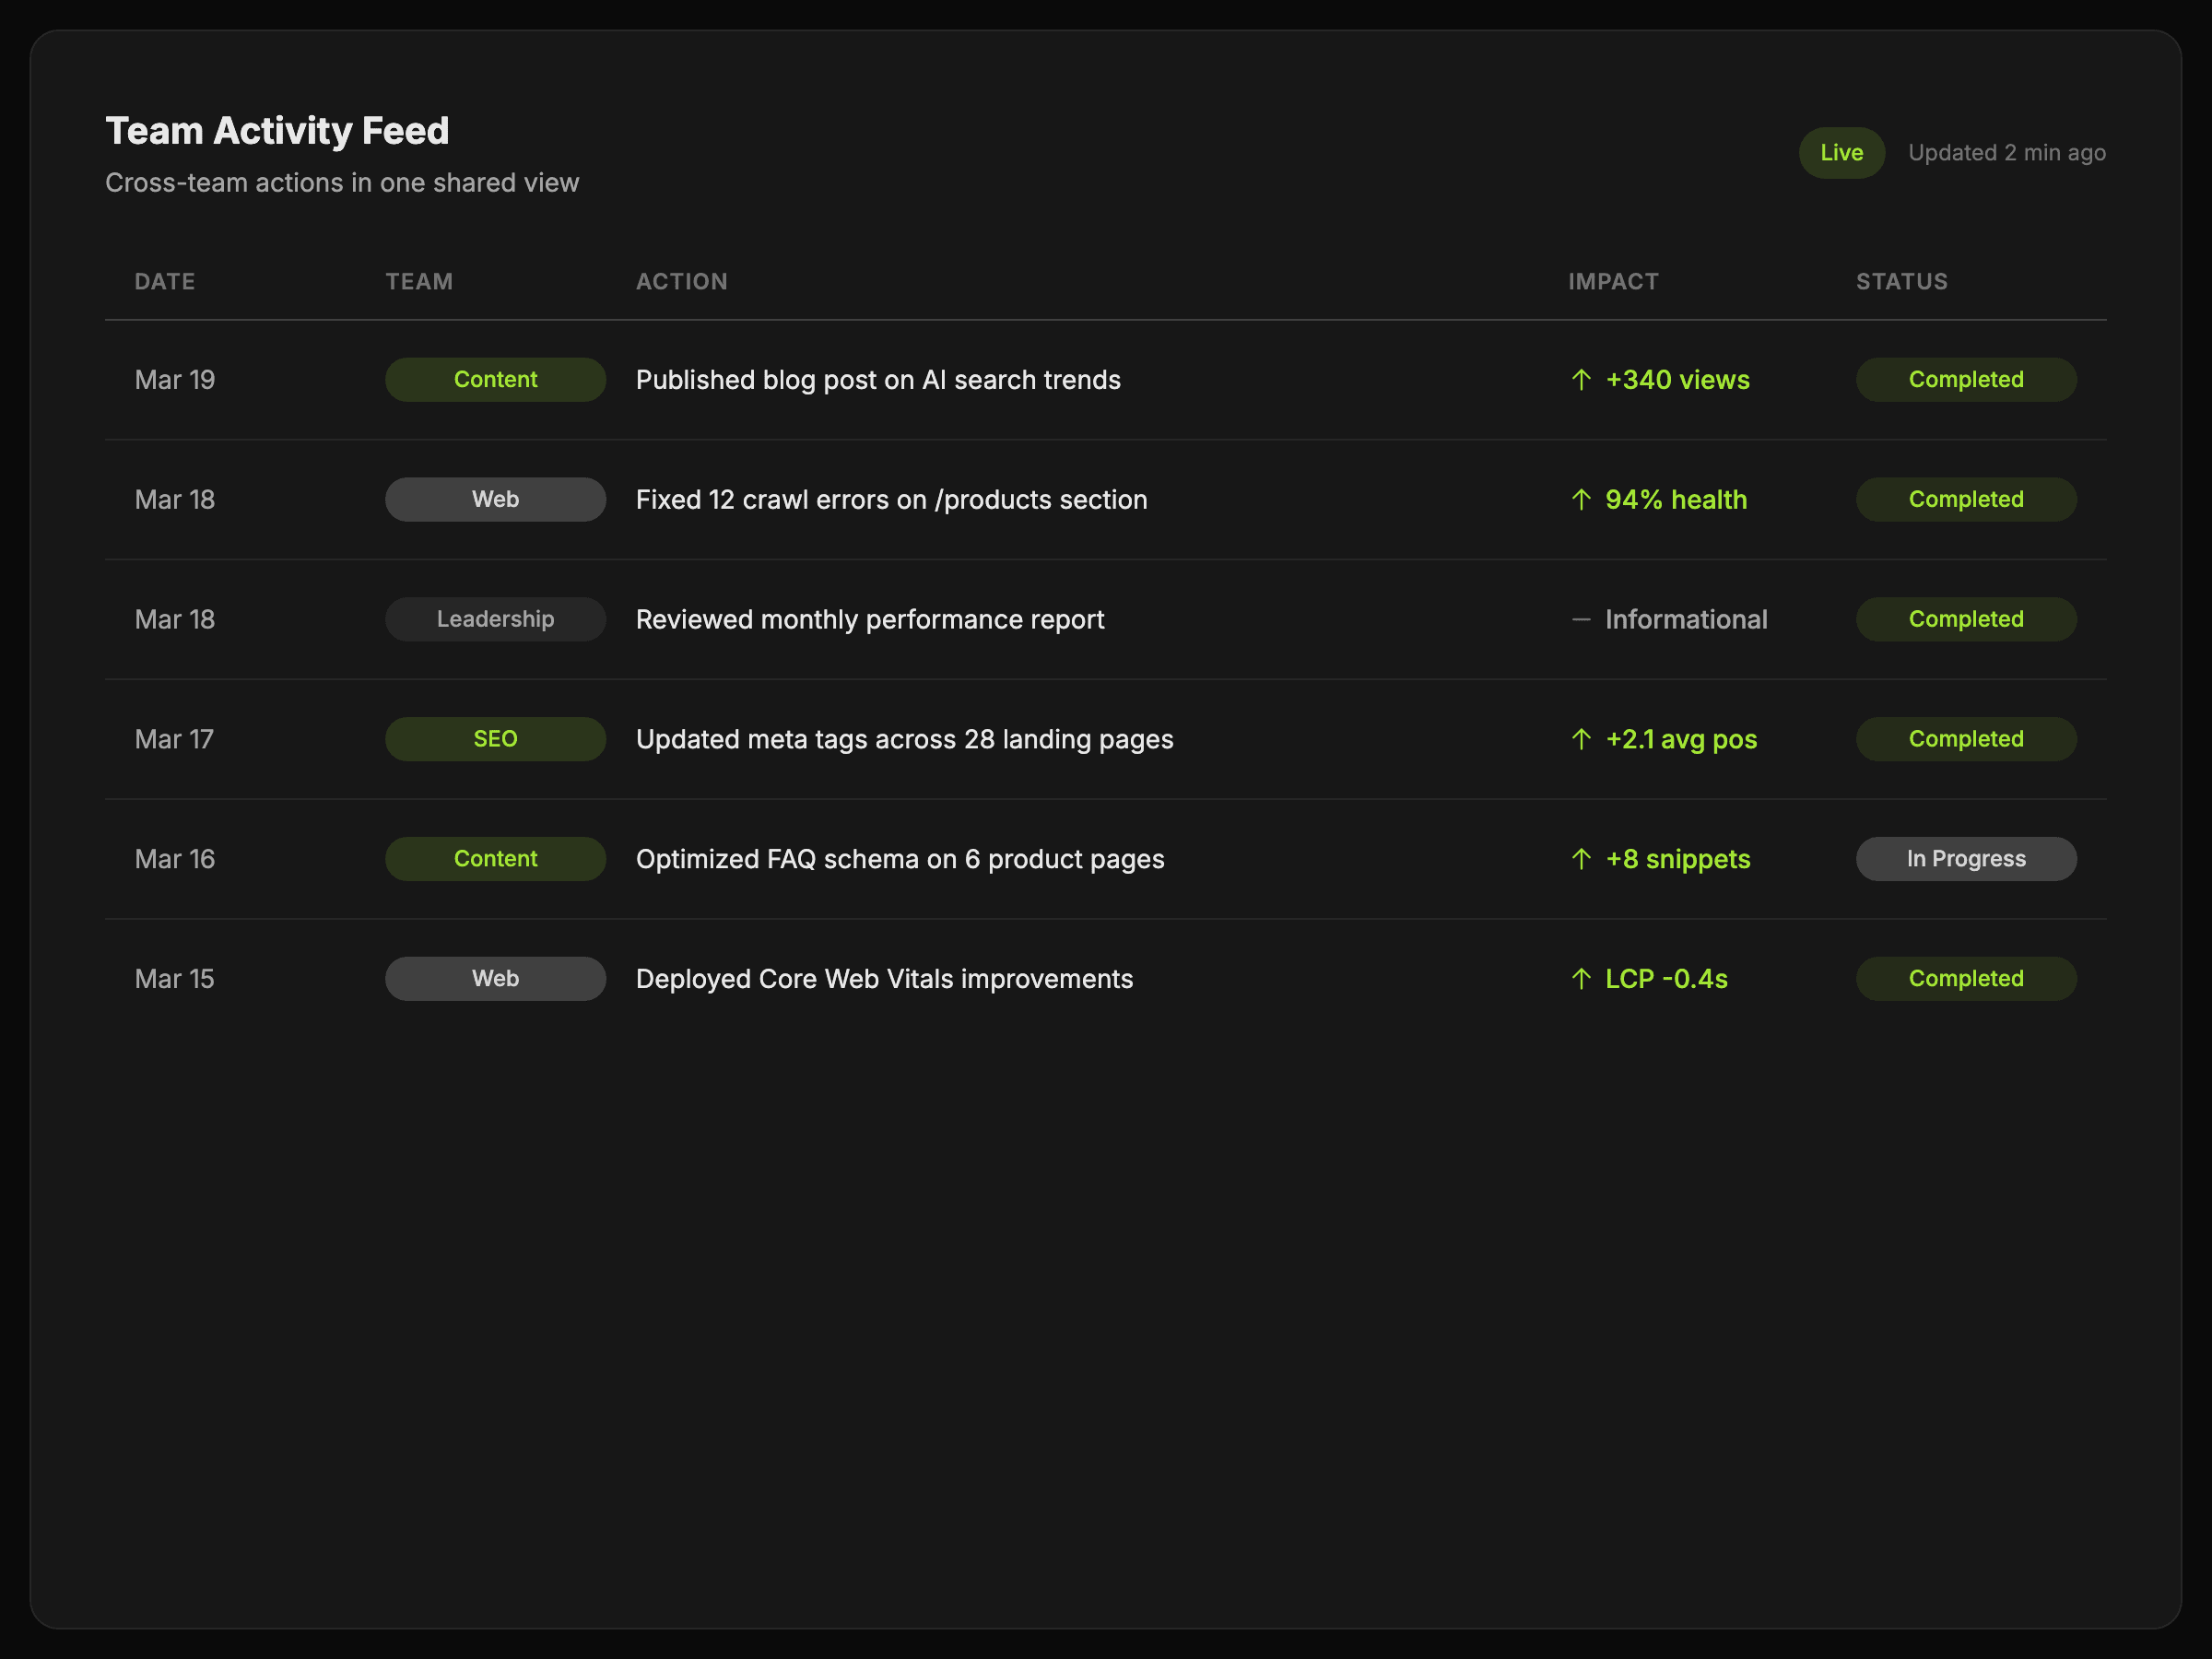Open 'Published blog post on AI search trends'
Screen dimensions: 2212x1659
[877, 380]
